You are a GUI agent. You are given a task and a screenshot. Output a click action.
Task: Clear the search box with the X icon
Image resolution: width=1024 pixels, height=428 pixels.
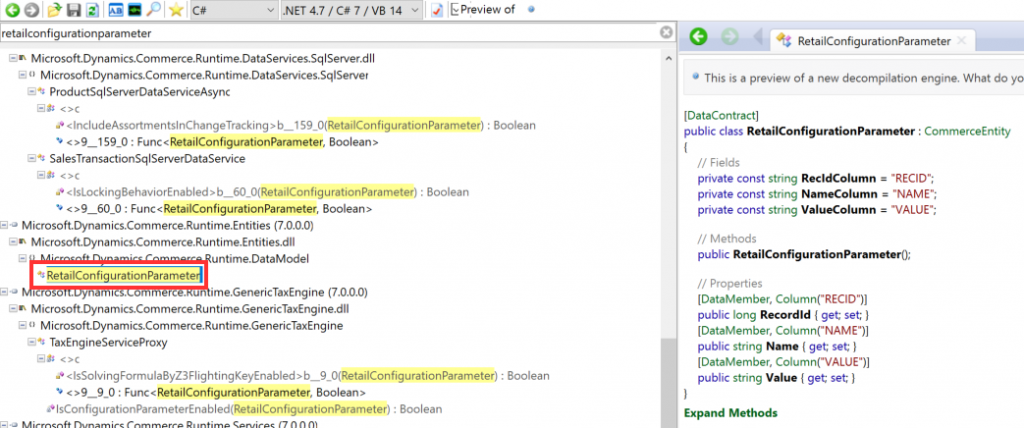click(x=665, y=33)
